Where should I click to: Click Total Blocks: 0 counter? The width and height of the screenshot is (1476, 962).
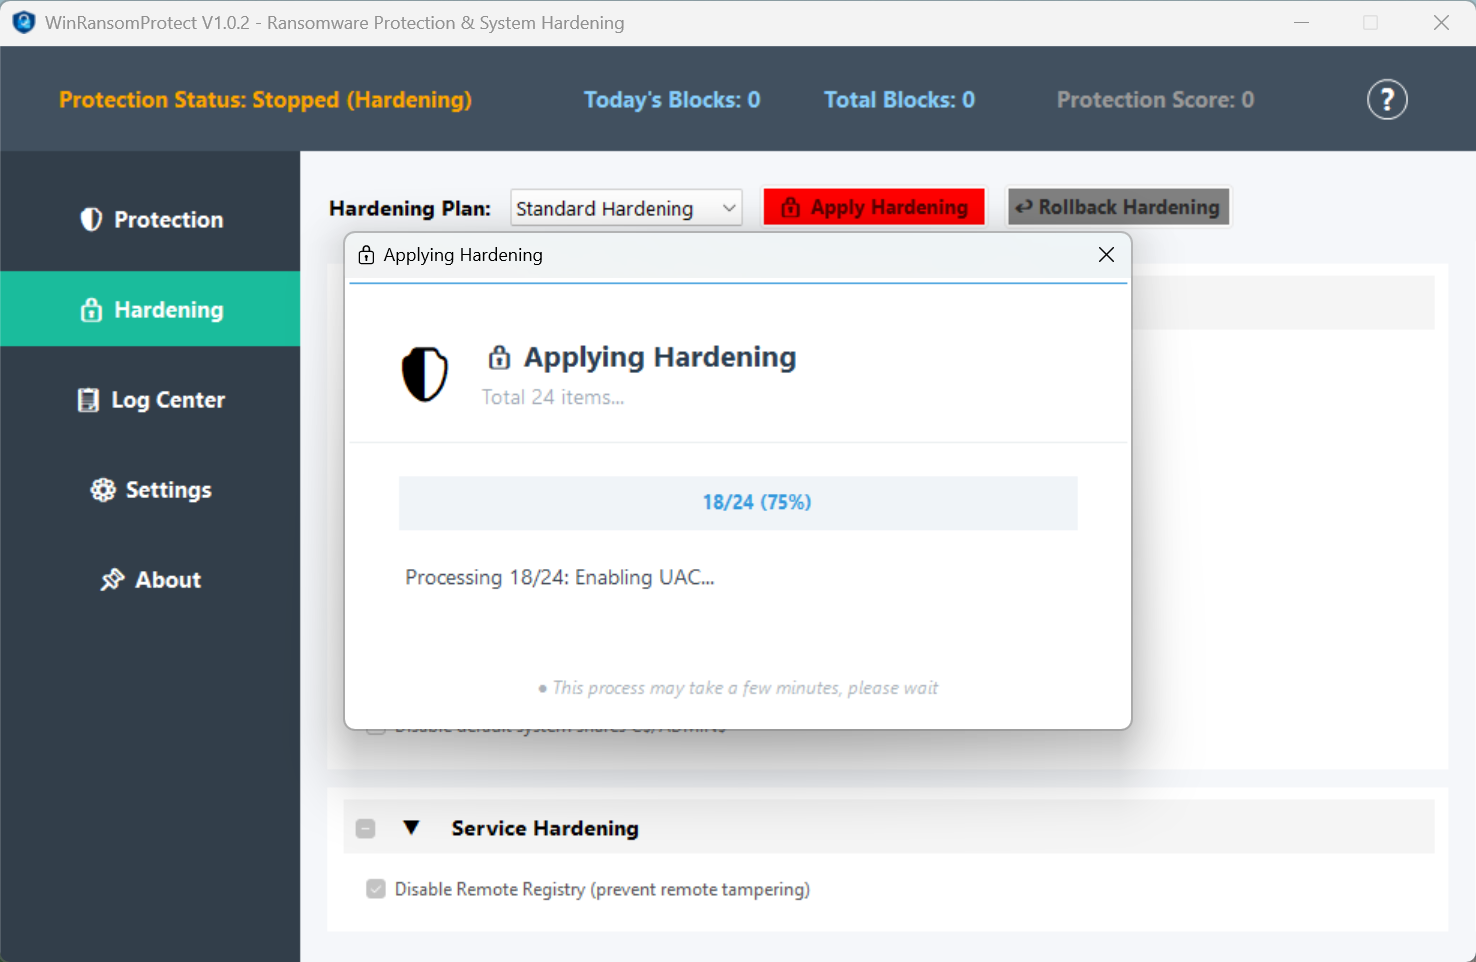coord(899,100)
